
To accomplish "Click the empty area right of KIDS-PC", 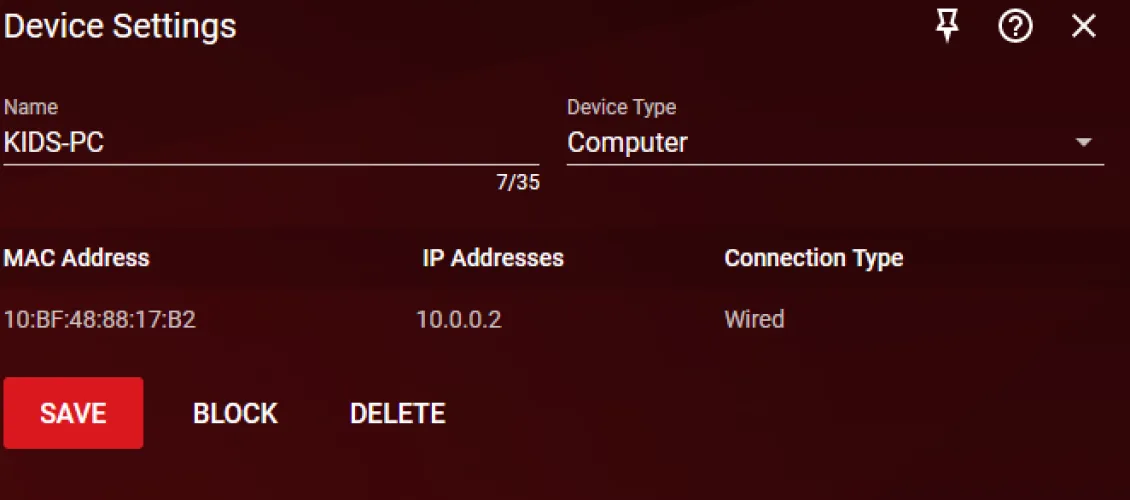I will [320, 143].
